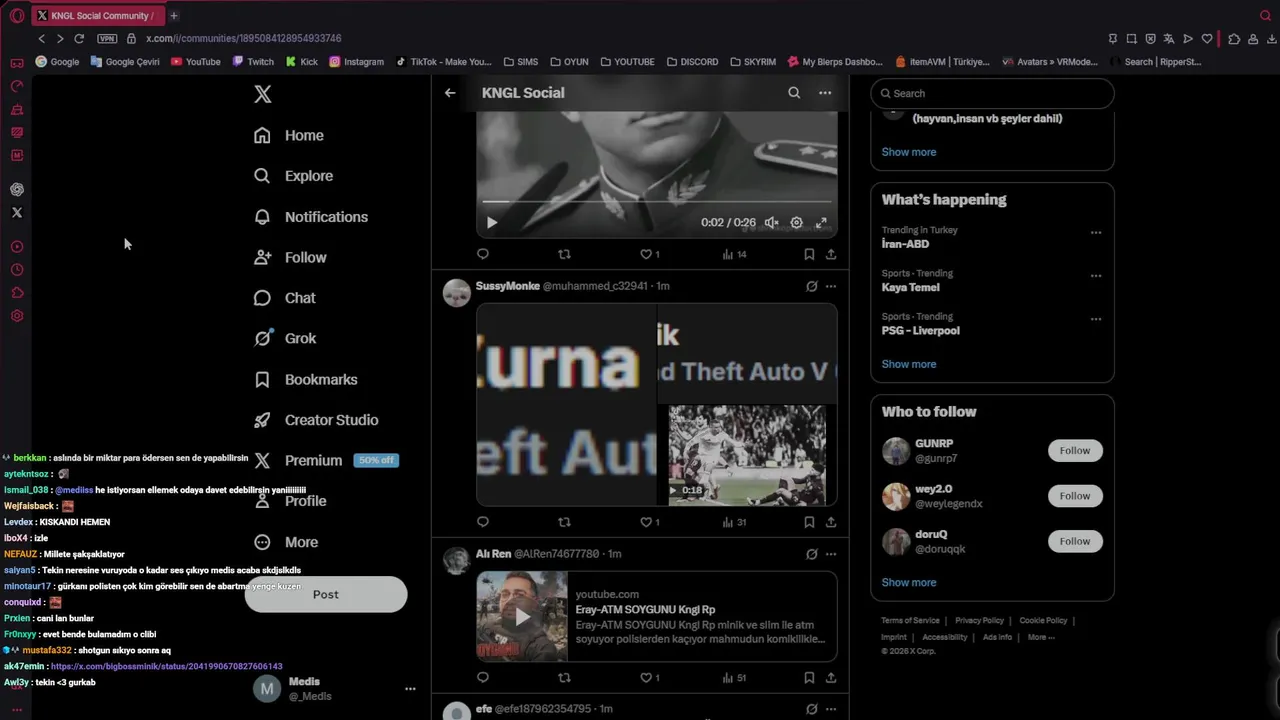Open options for İran-ABD trend
The image size is (1280, 720).
(x=1096, y=233)
